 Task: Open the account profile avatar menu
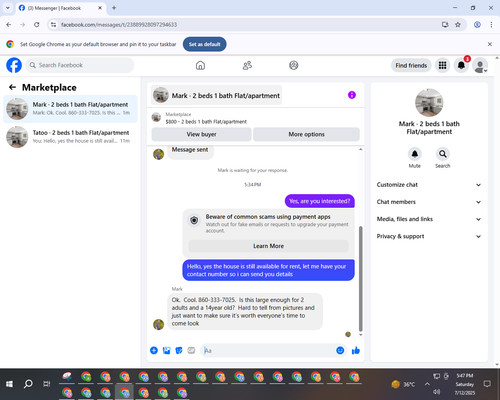coord(480,65)
